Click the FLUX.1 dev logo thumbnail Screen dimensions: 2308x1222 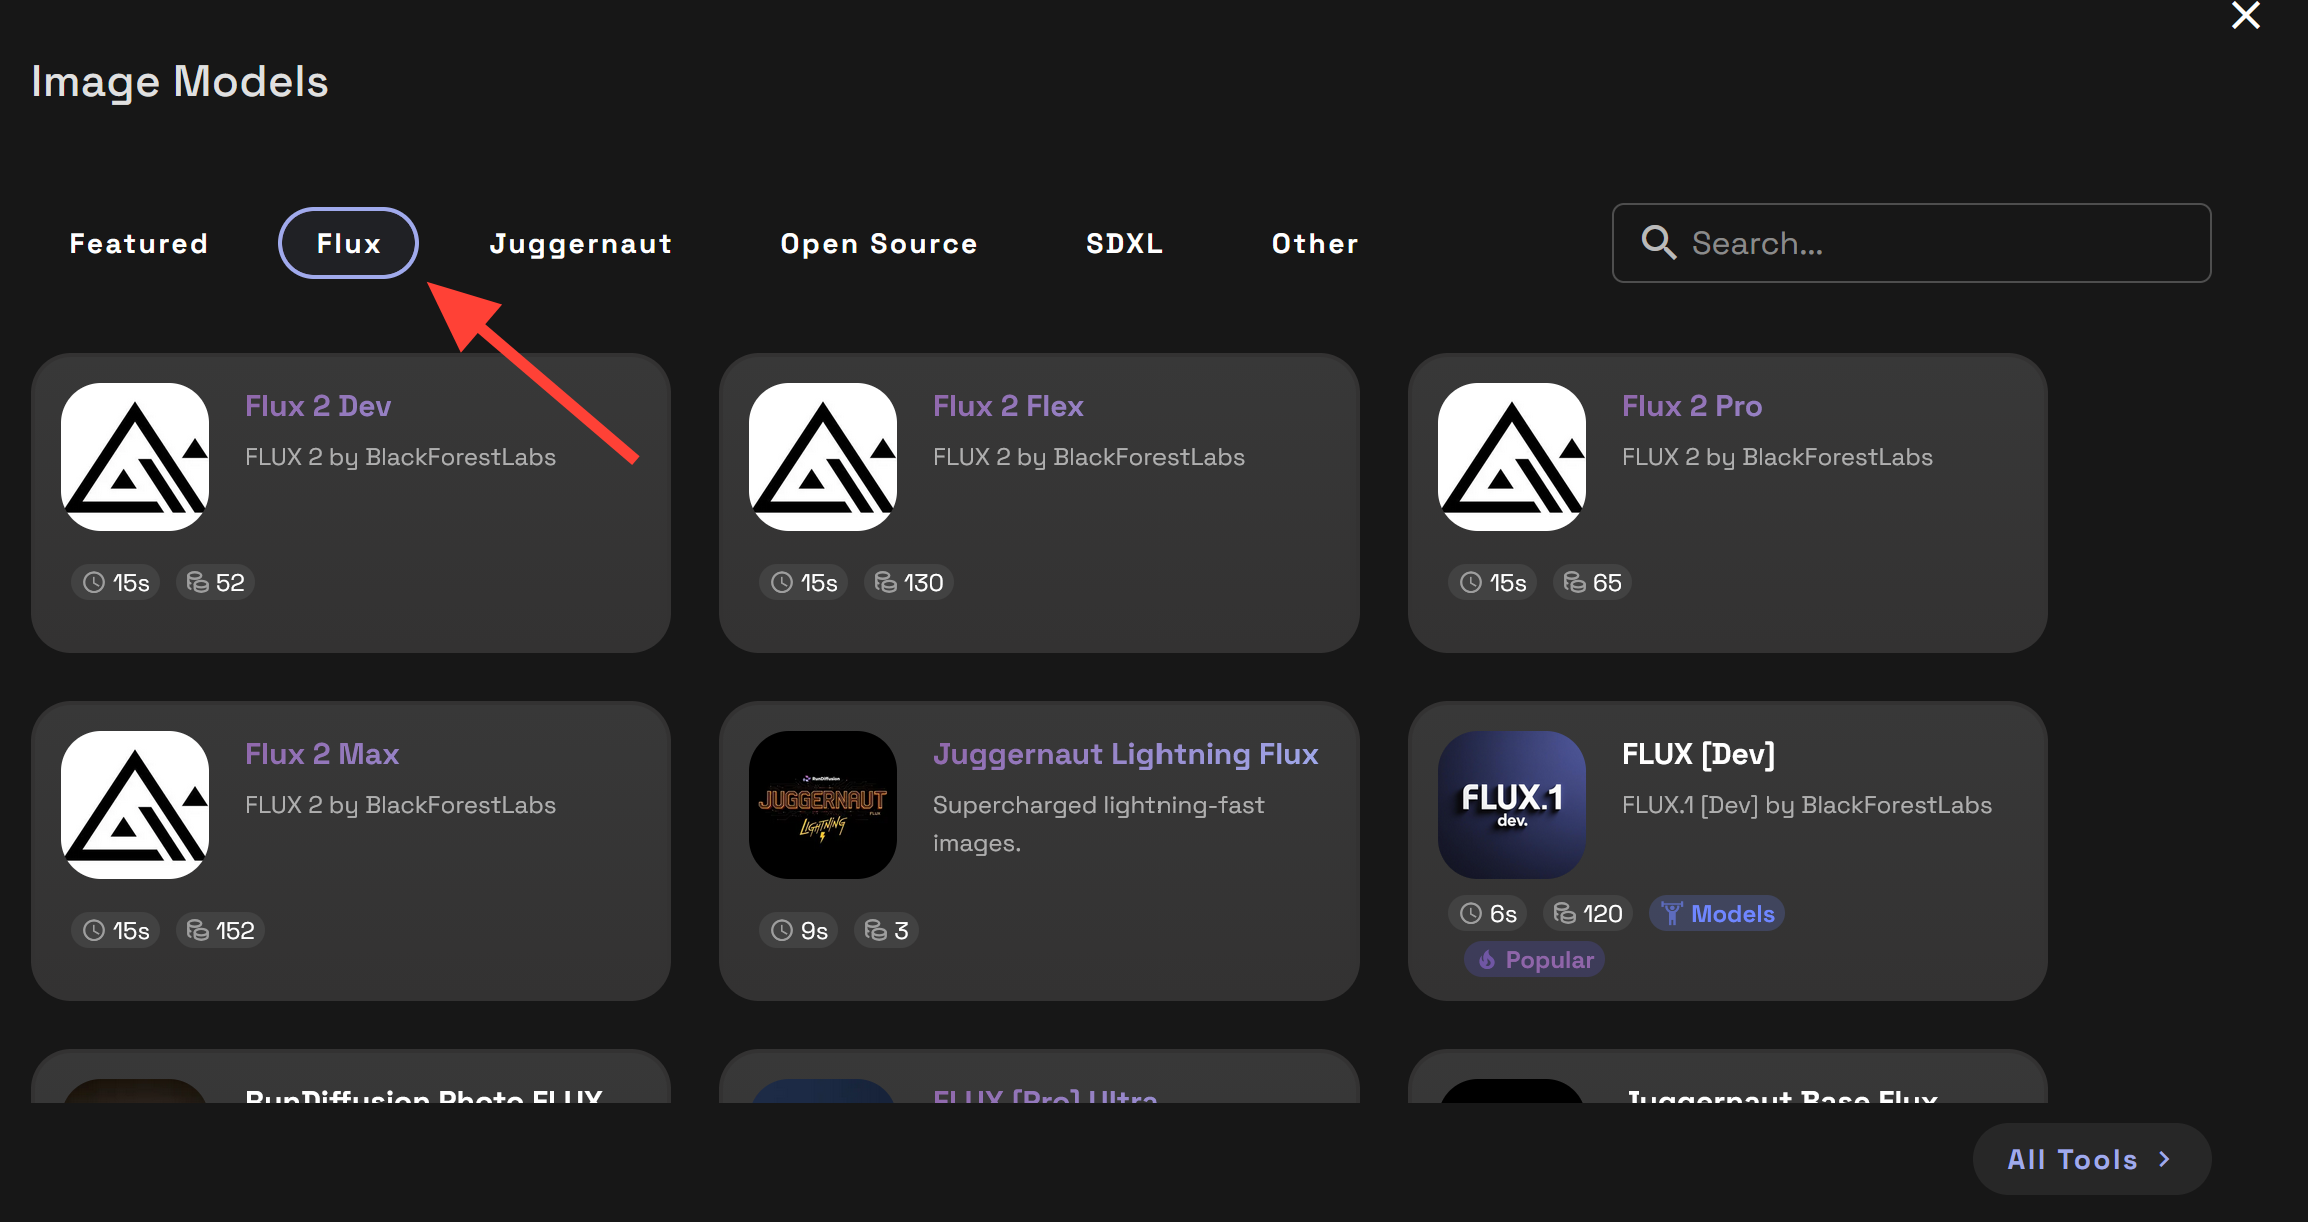click(x=1512, y=805)
